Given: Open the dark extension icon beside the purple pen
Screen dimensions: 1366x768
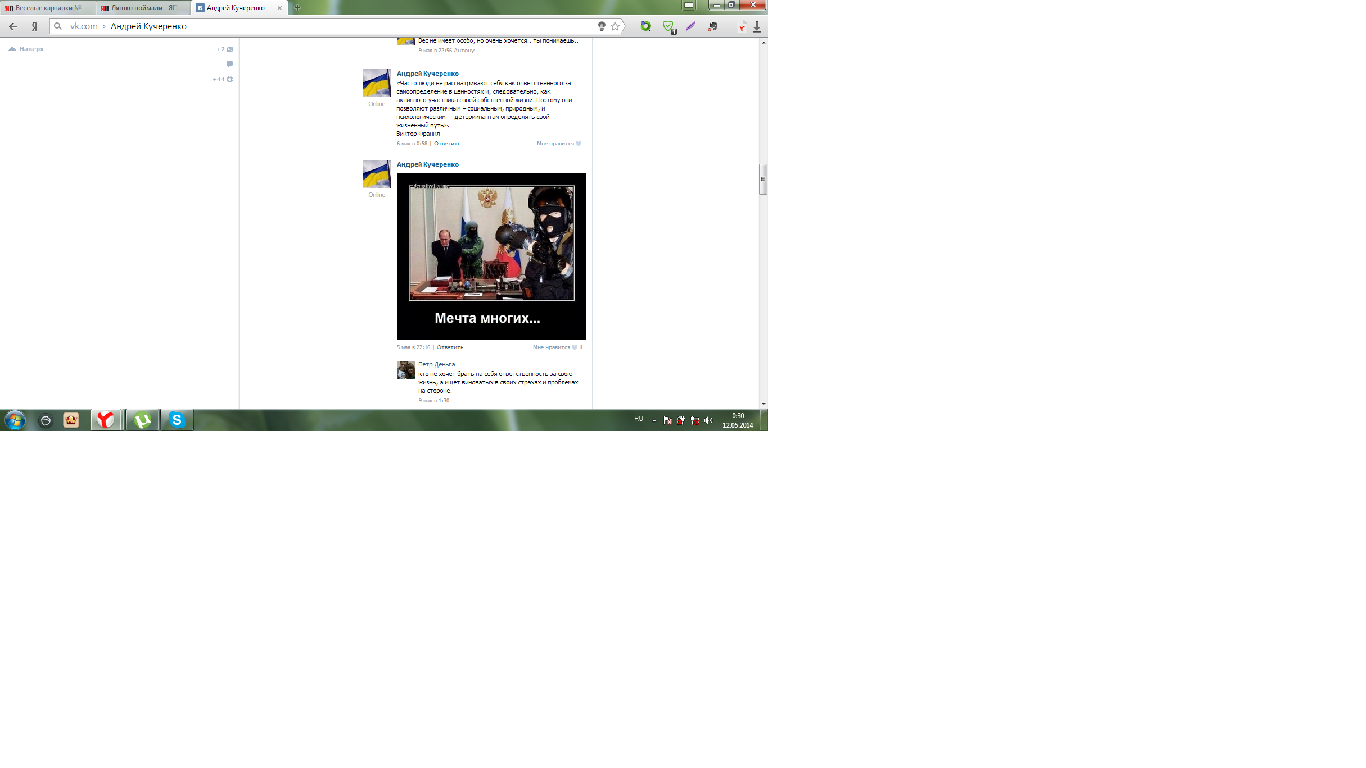Looking at the screenshot, I should coord(712,26).
